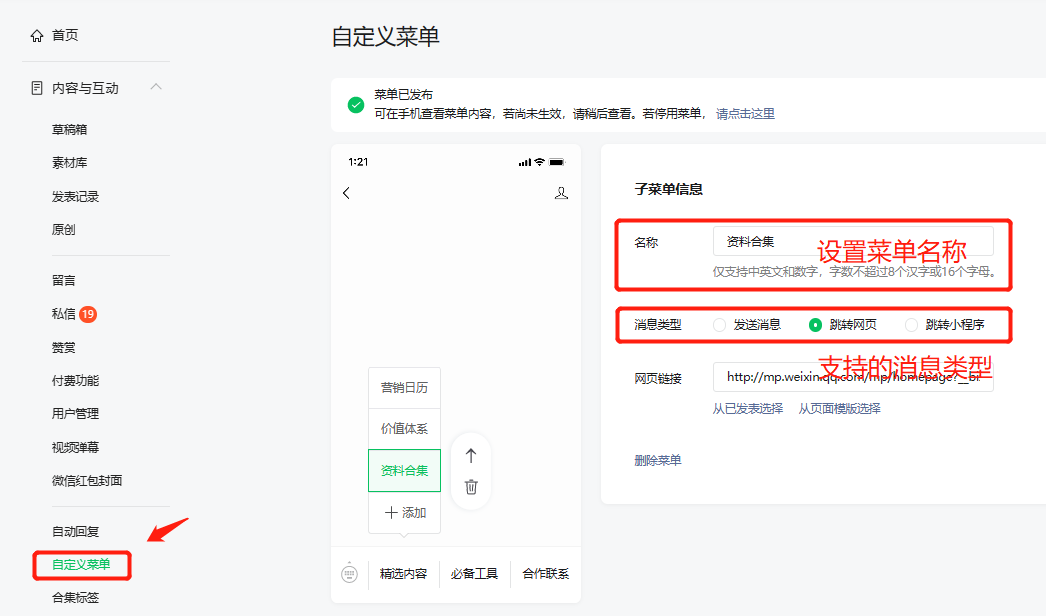This screenshot has height=616, width=1046.
Task: Click the 从已发表选择 link
Action: coord(748,408)
